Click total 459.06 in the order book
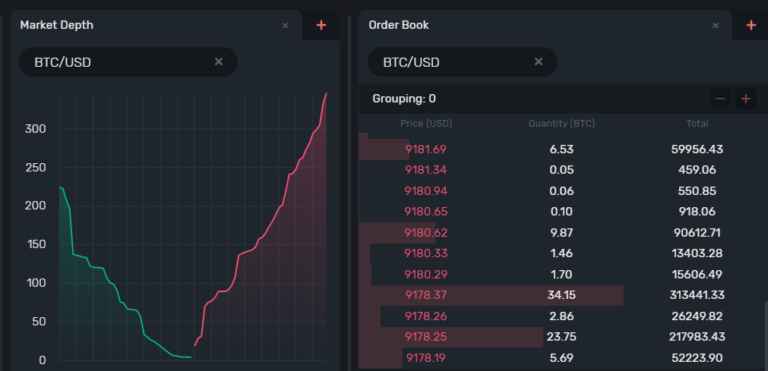 pos(697,170)
